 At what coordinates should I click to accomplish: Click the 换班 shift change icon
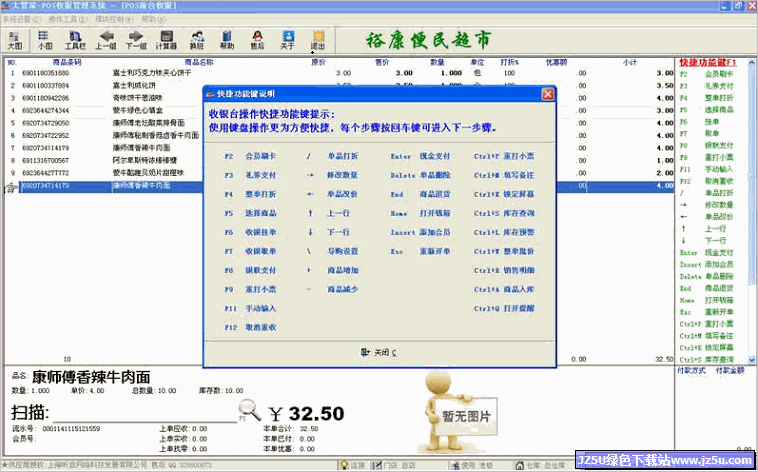tap(196, 41)
